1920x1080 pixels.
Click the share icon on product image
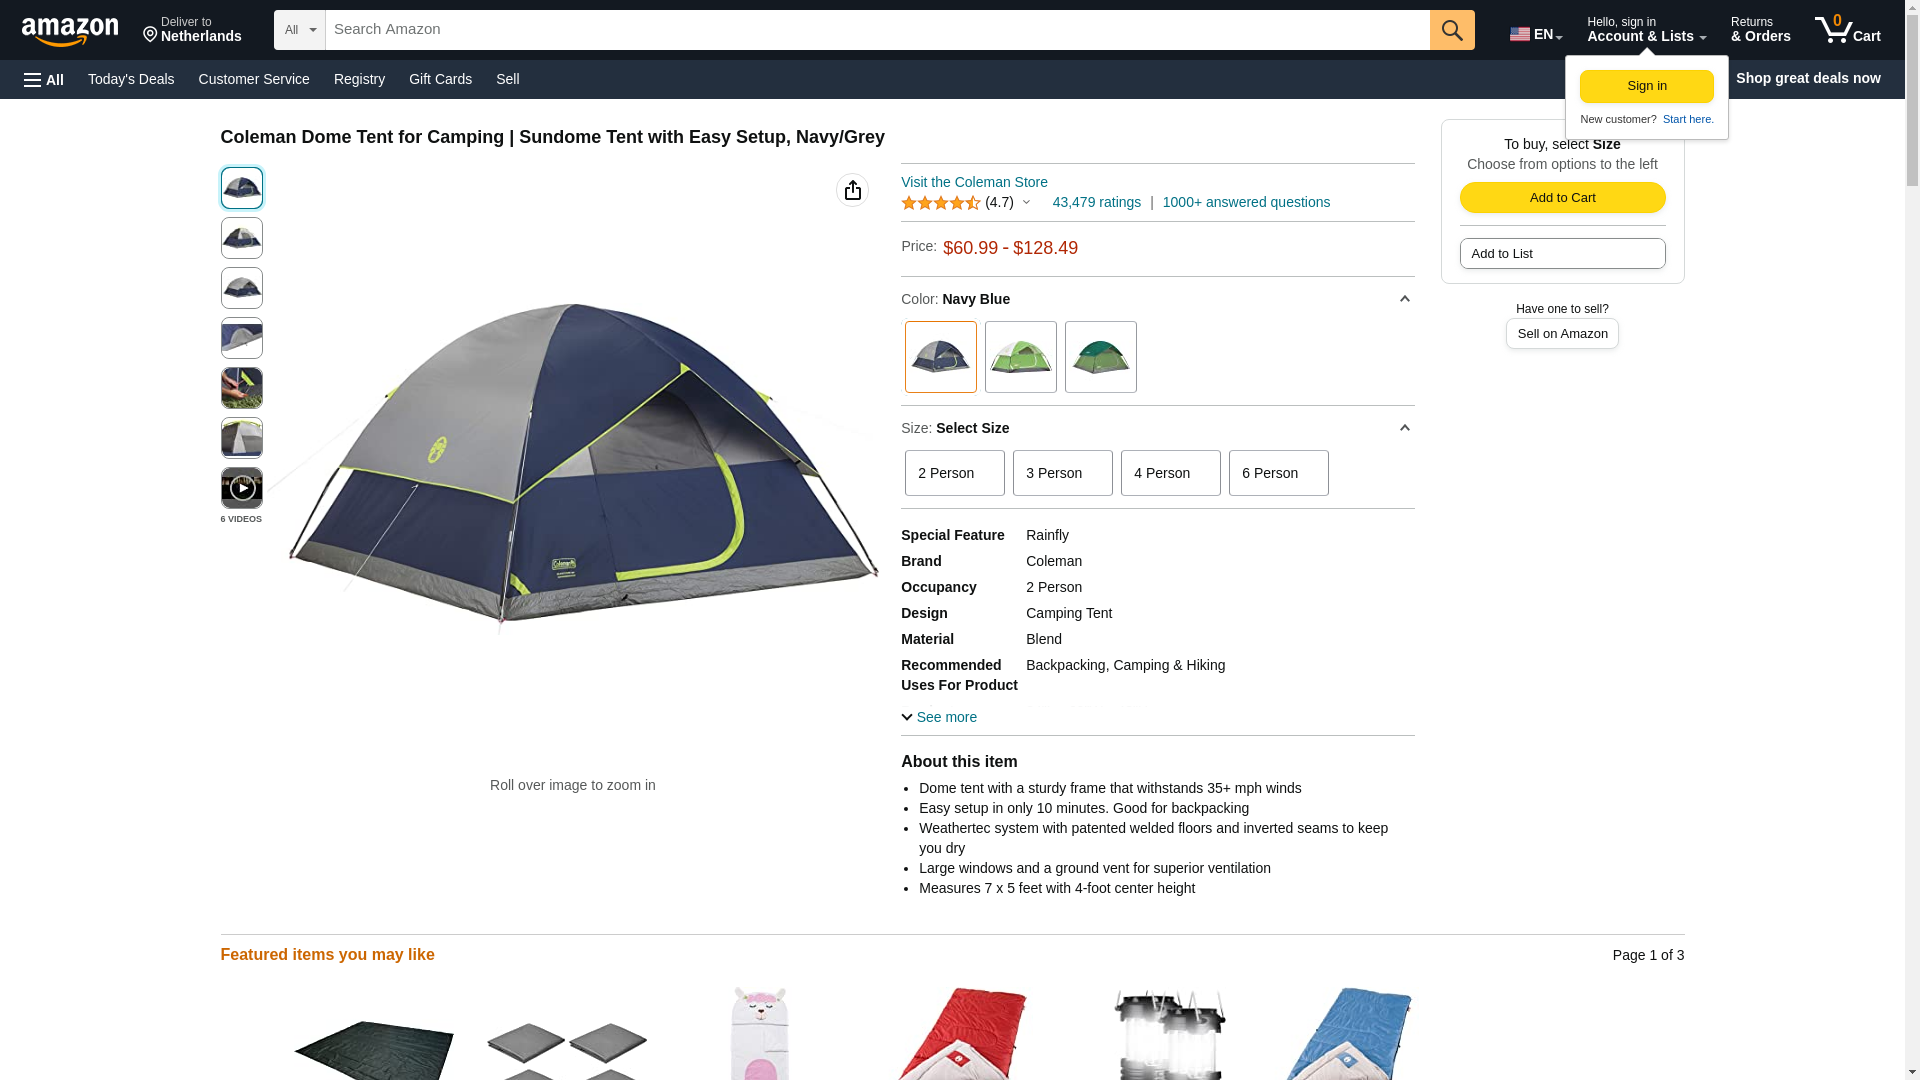click(852, 190)
